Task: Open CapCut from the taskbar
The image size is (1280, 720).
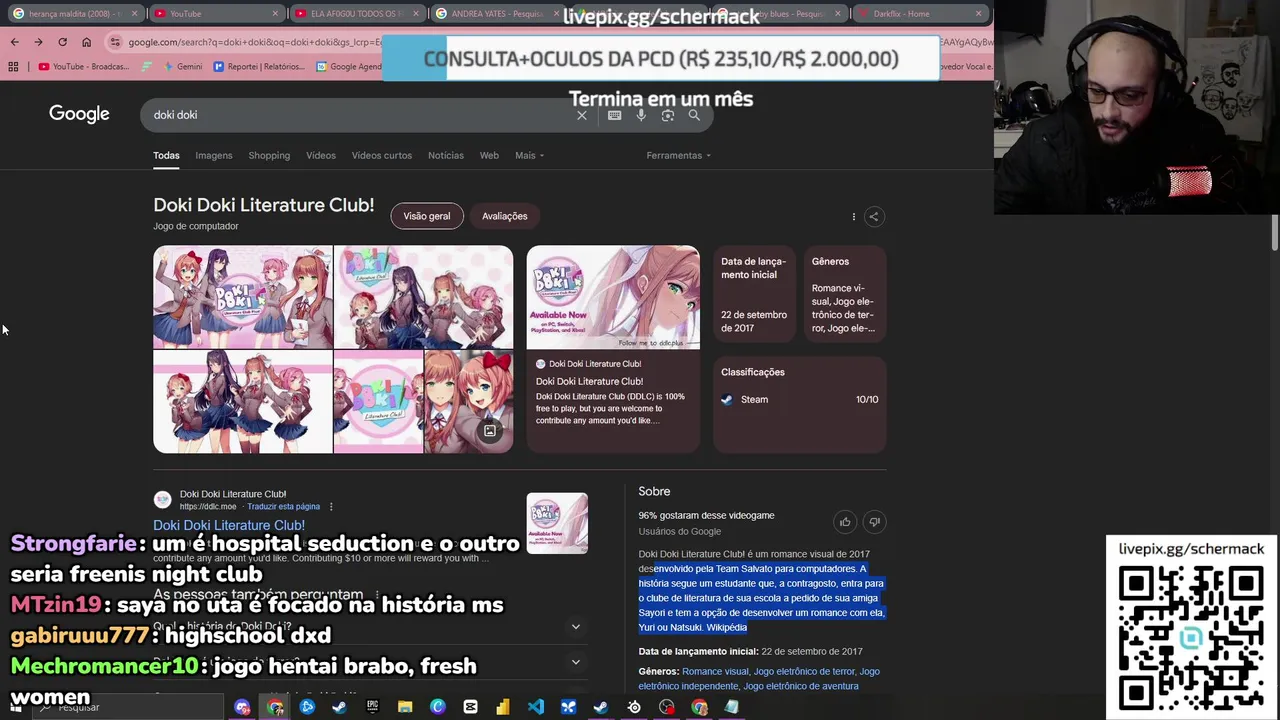Action: (x=470, y=707)
